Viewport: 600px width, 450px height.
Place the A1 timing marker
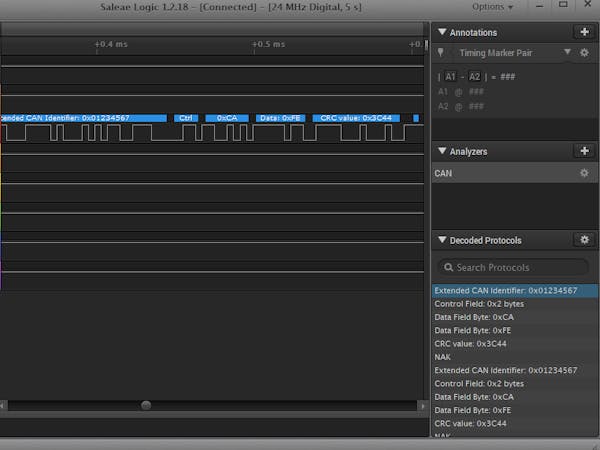pos(450,76)
